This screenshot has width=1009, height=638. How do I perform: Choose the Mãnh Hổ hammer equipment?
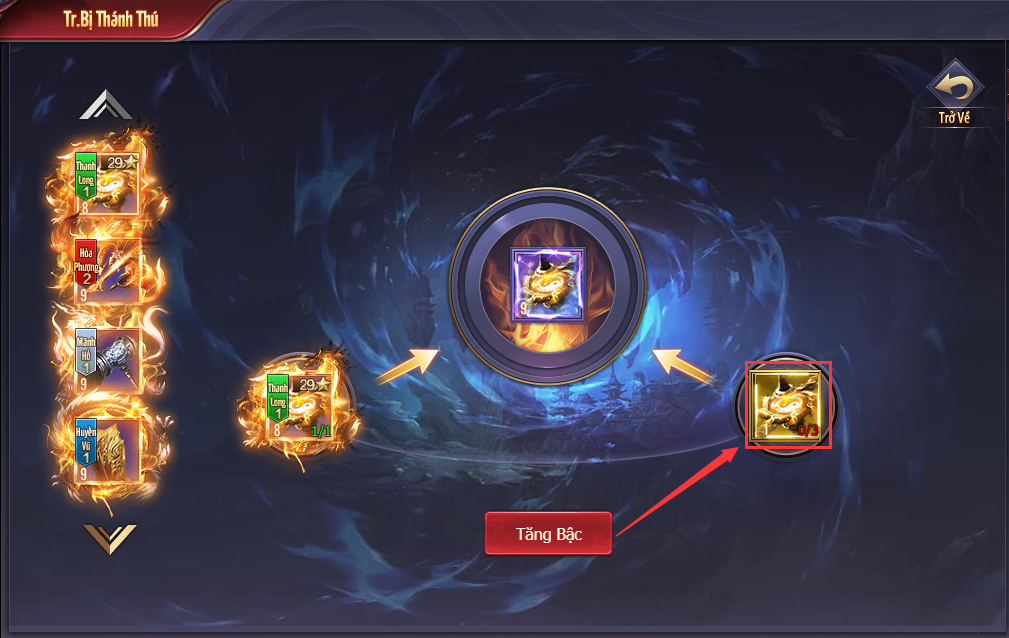(x=107, y=359)
